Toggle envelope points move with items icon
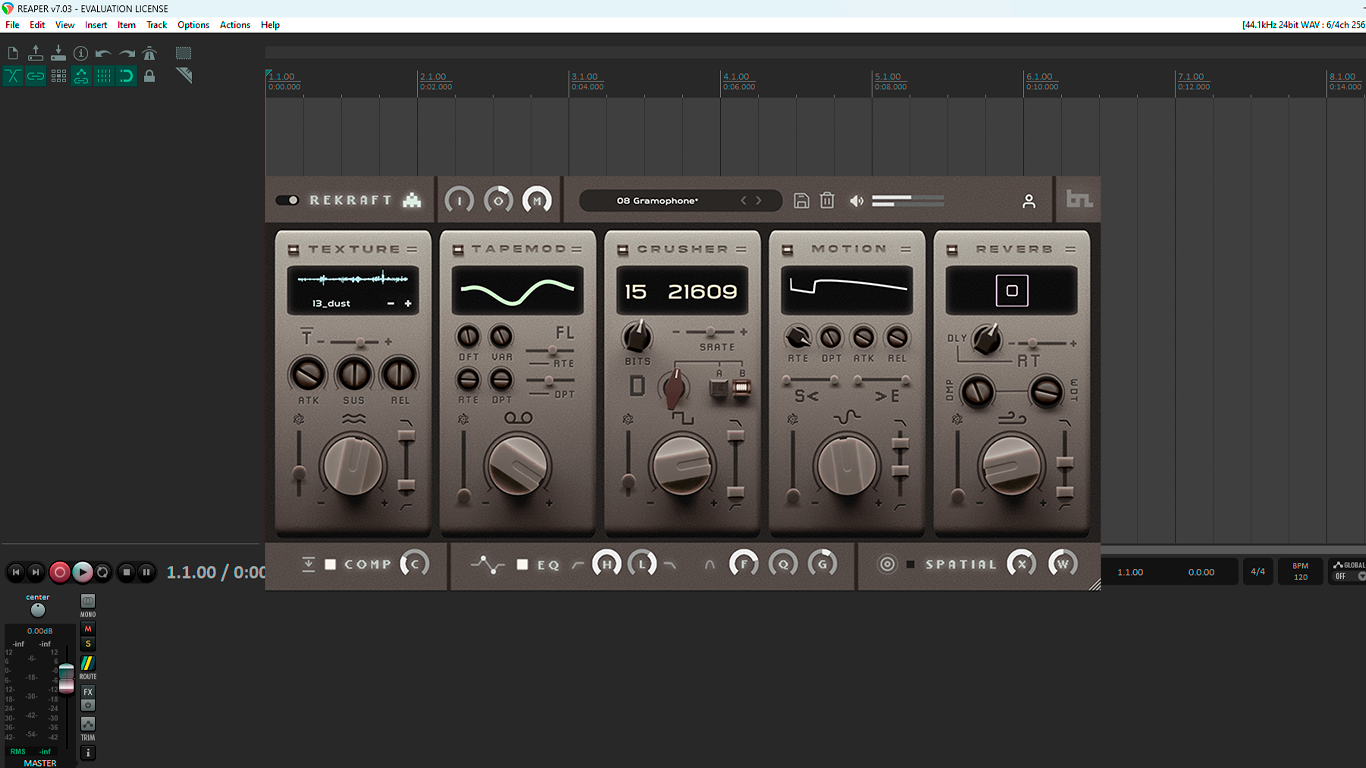1366x768 pixels. tap(81, 76)
